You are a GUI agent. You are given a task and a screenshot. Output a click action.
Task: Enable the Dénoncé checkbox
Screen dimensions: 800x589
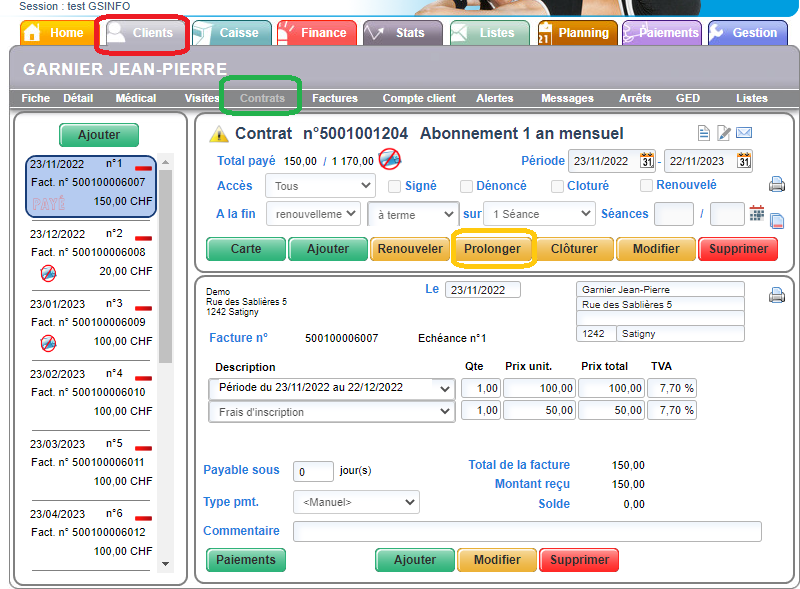(467, 186)
